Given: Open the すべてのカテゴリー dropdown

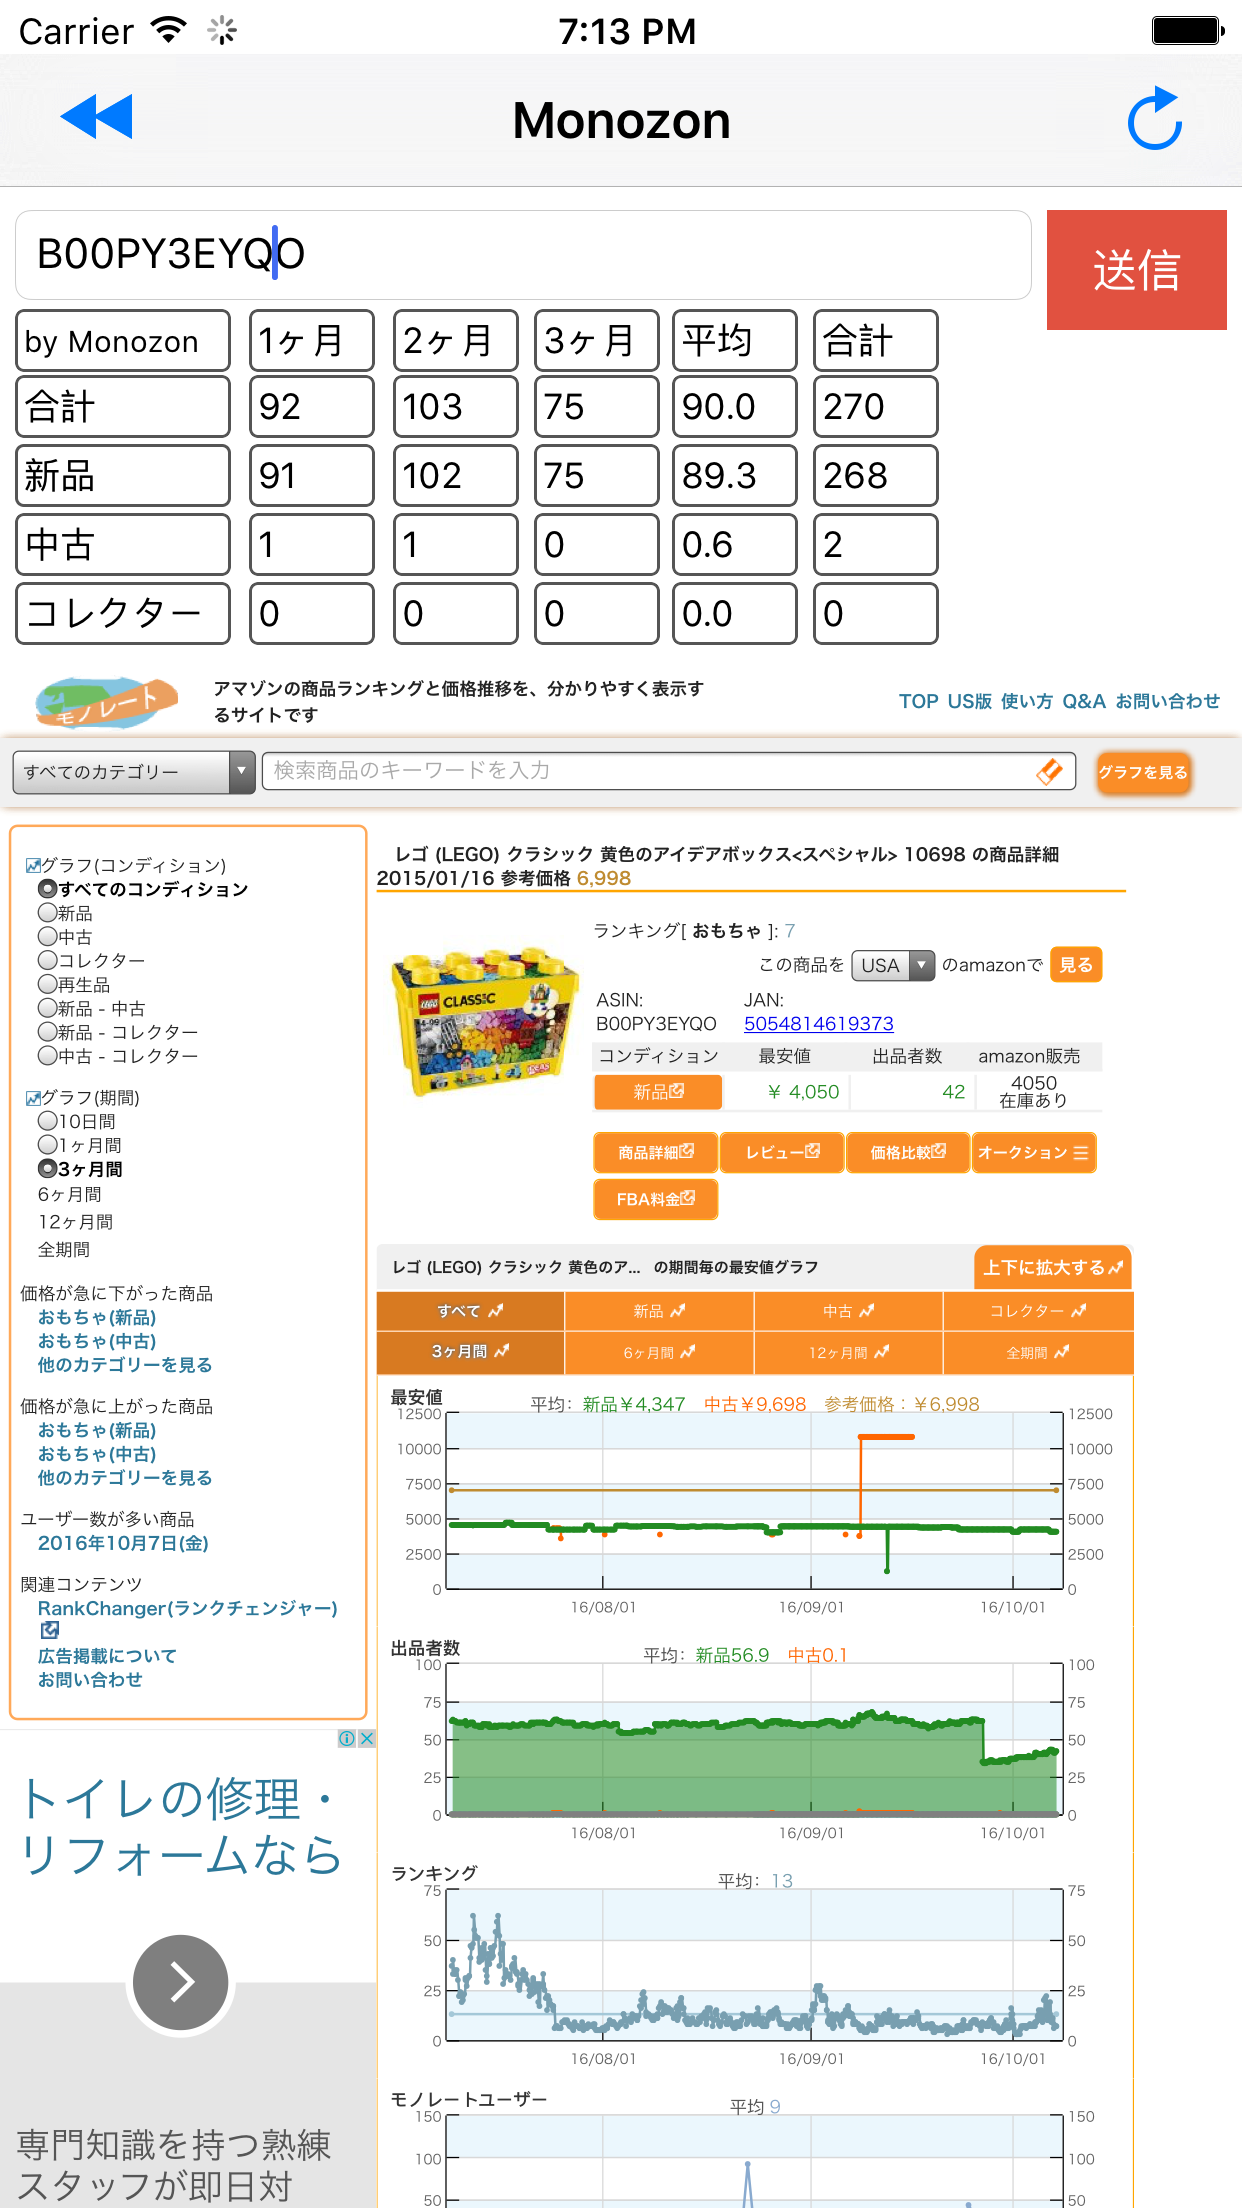Looking at the screenshot, I should 134,772.
